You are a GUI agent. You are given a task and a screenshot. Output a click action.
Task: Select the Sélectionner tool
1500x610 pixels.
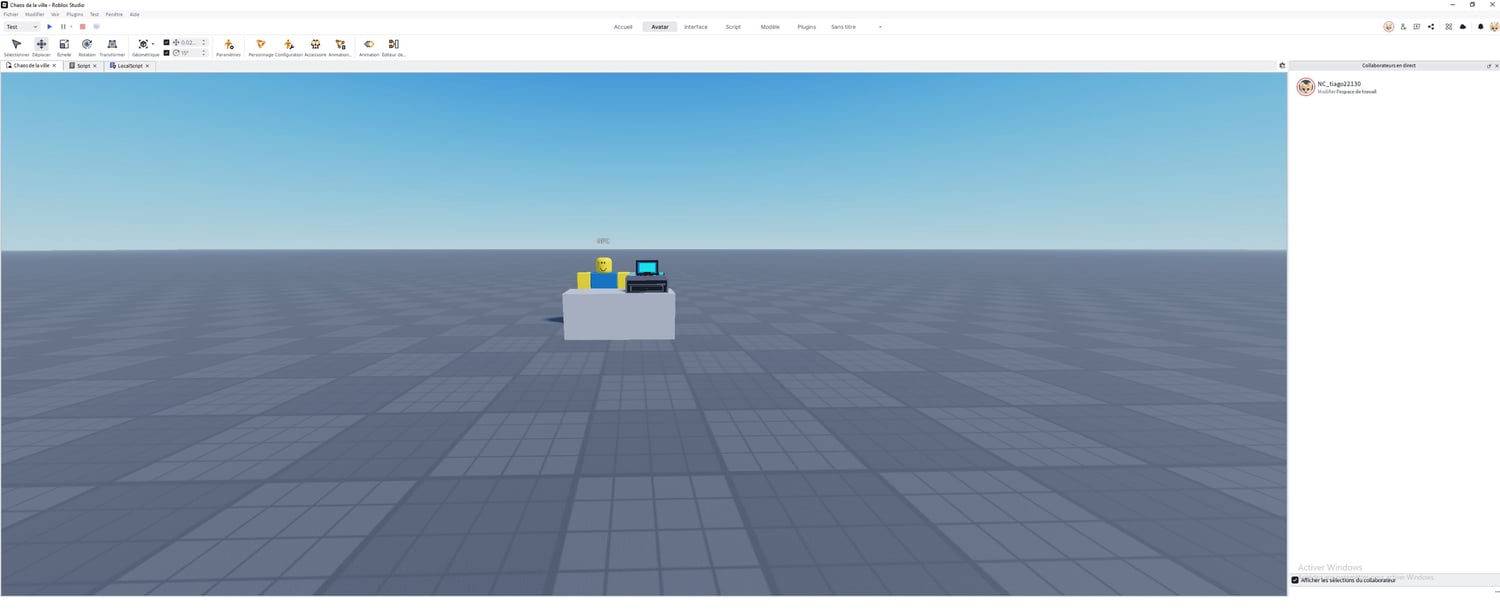[16, 47]
